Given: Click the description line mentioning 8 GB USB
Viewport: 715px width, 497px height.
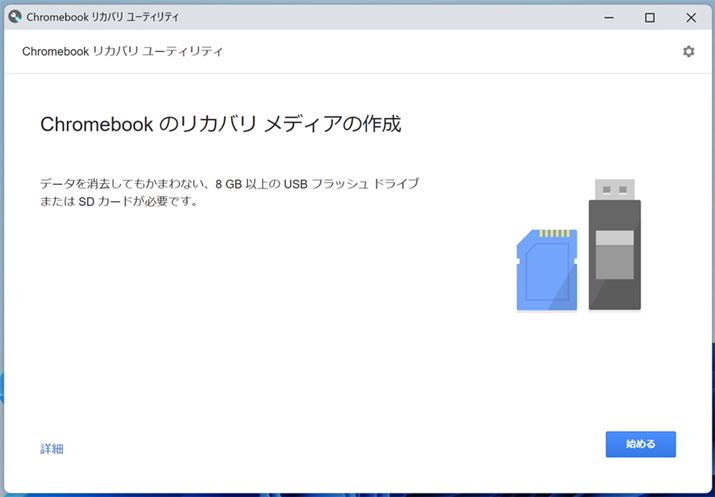Looking at the screenshot, I should tap(229, 184).
